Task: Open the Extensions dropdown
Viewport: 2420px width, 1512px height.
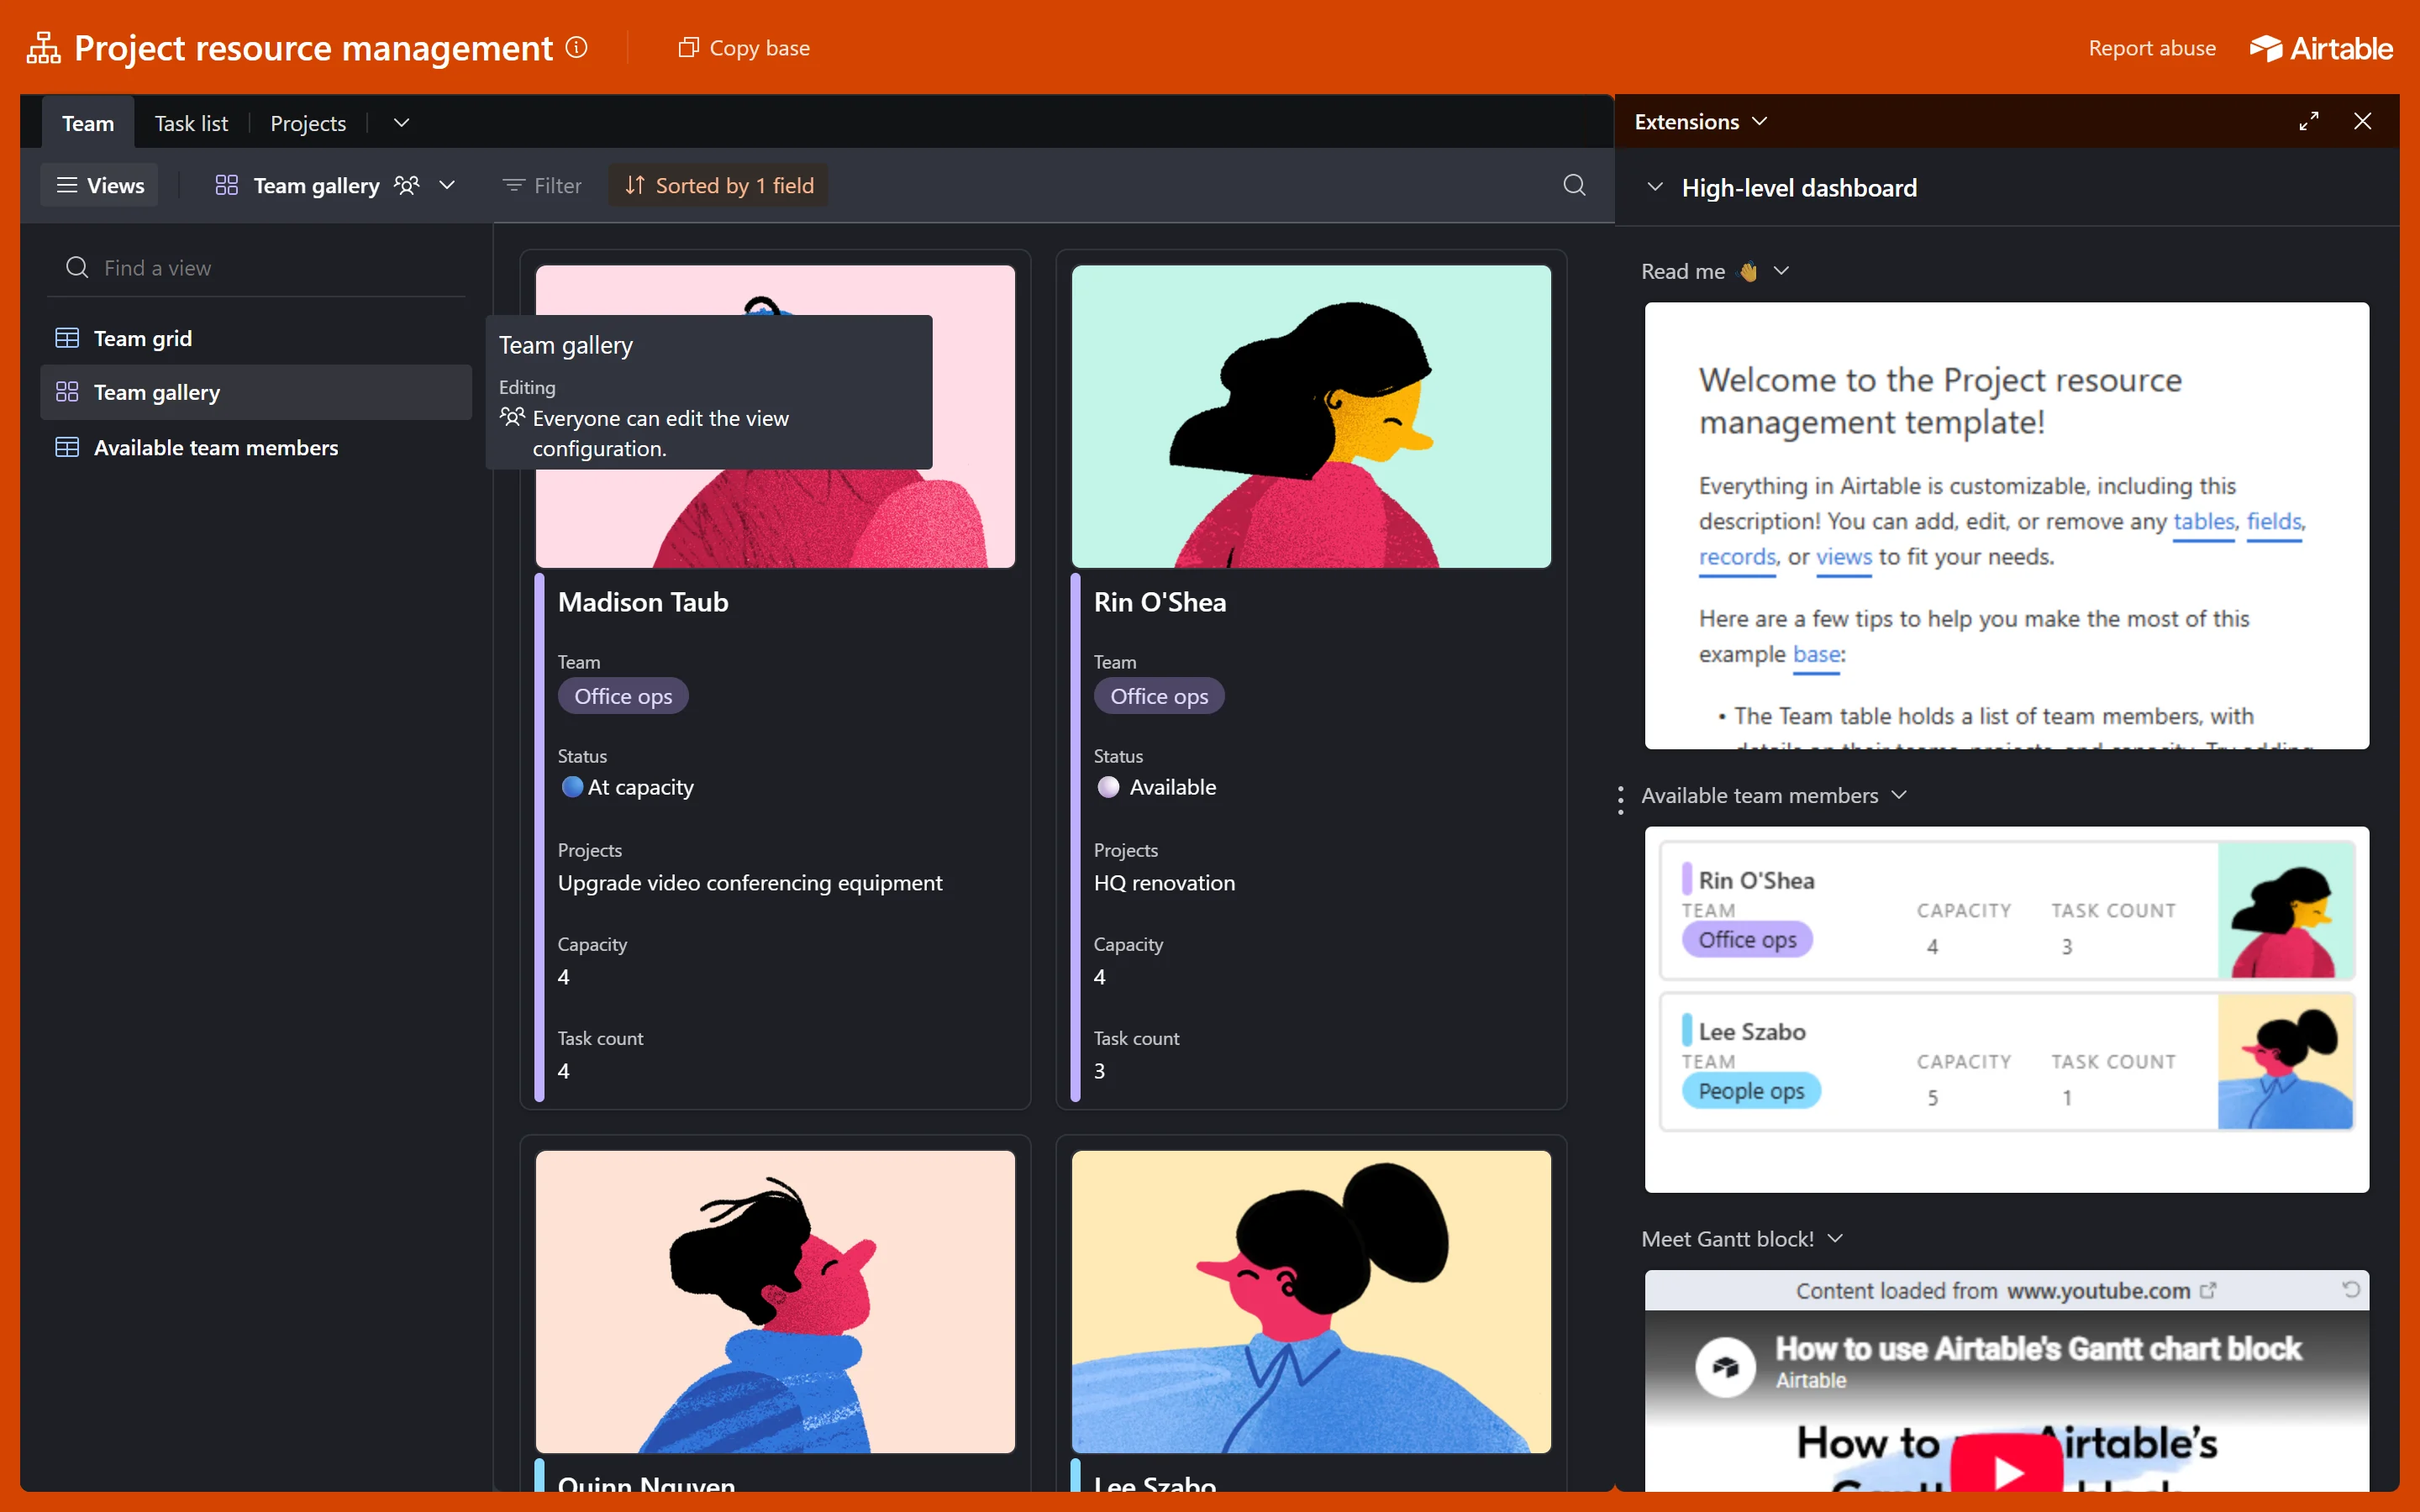Action: (1700, 121)
